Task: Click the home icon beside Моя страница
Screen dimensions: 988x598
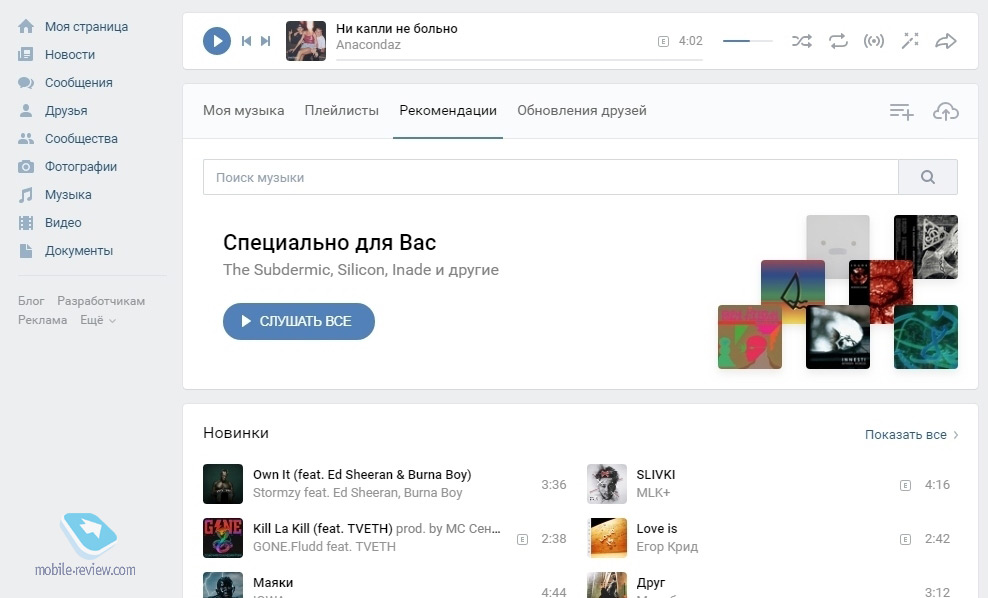Action: (x=26, y=26)
